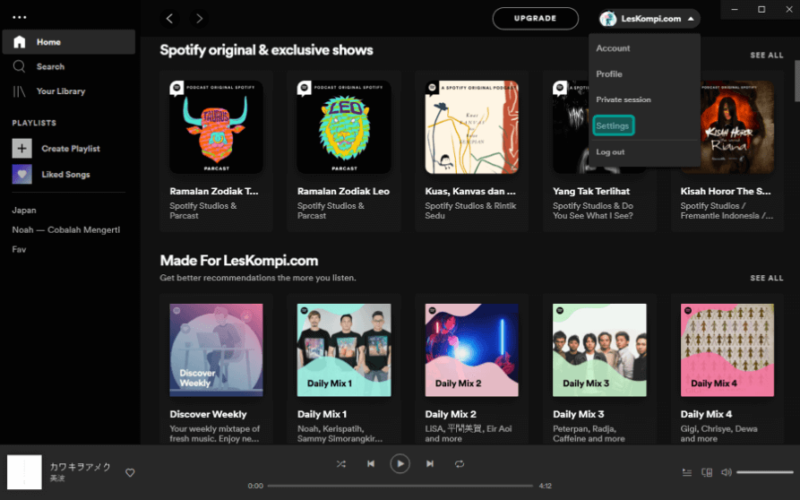The height and width of the screenshot is (500, 800).
Task: Mute the volume speaker icon
Action: click(x=726, y=472)
